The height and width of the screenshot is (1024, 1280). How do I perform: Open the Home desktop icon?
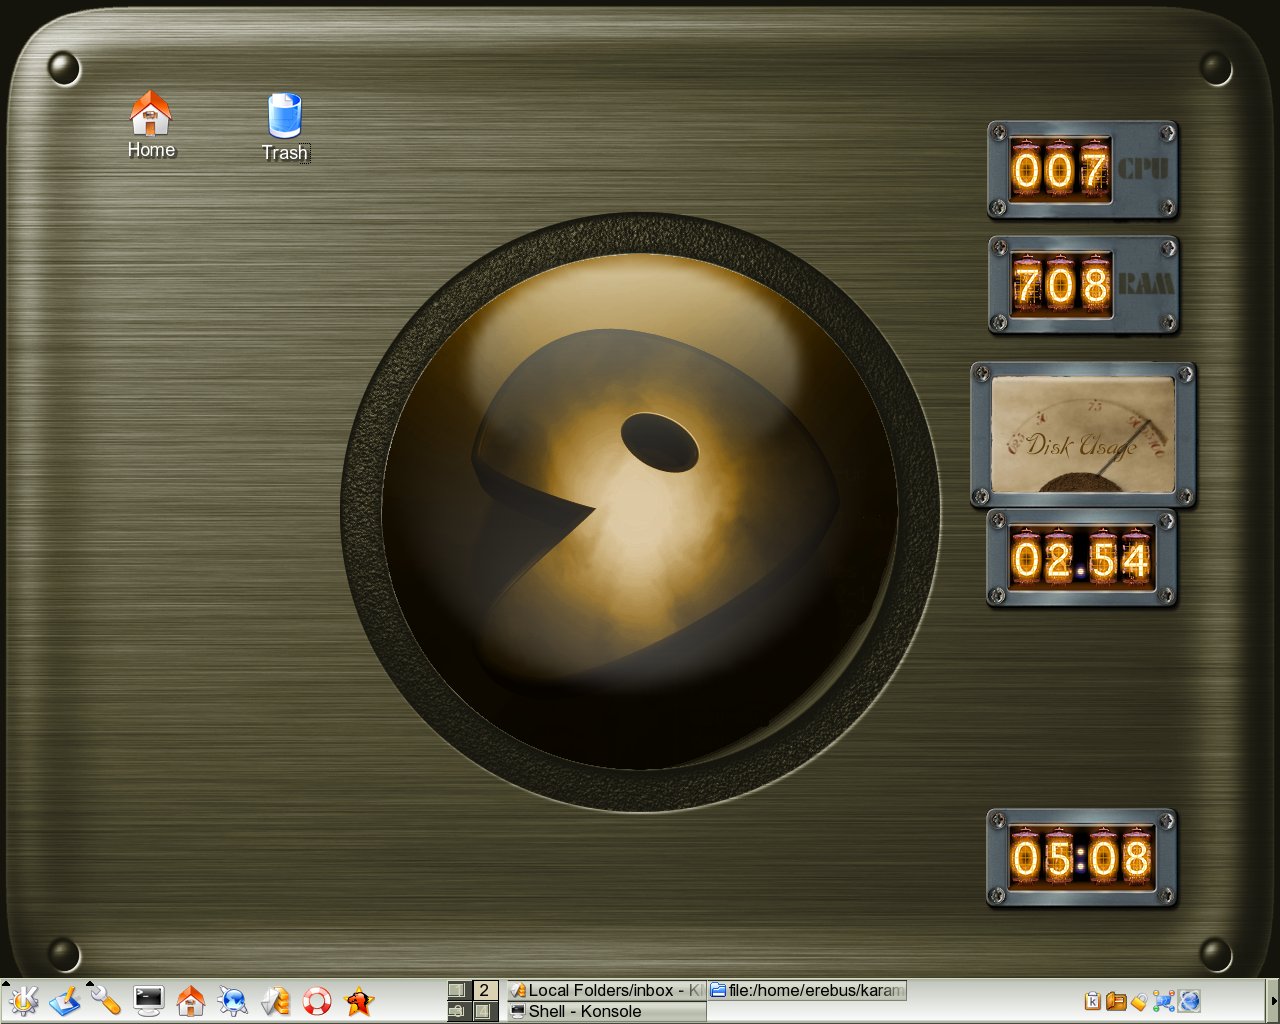pos(151,125)
